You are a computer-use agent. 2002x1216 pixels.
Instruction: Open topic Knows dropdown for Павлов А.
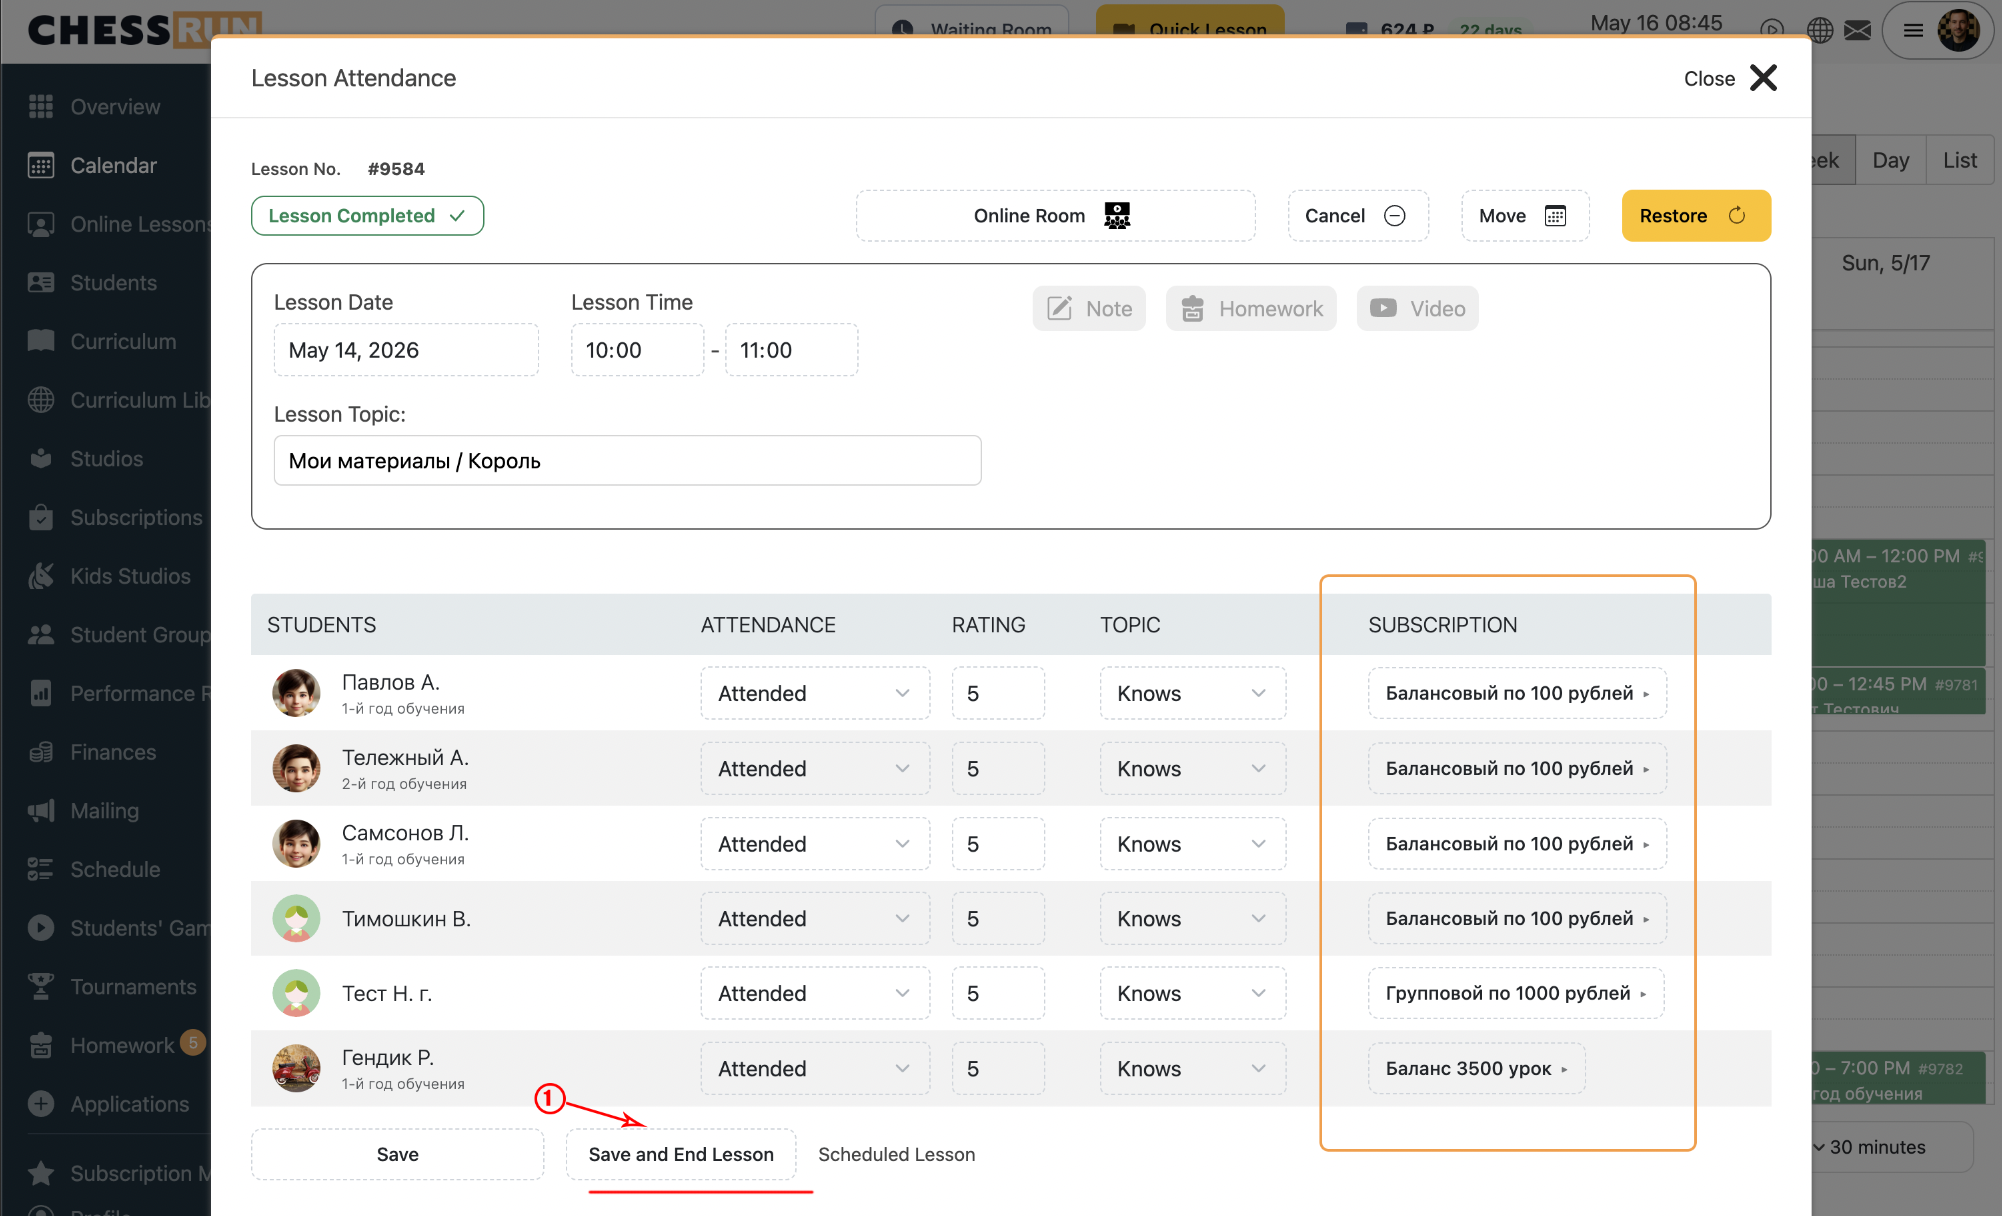1193,694
